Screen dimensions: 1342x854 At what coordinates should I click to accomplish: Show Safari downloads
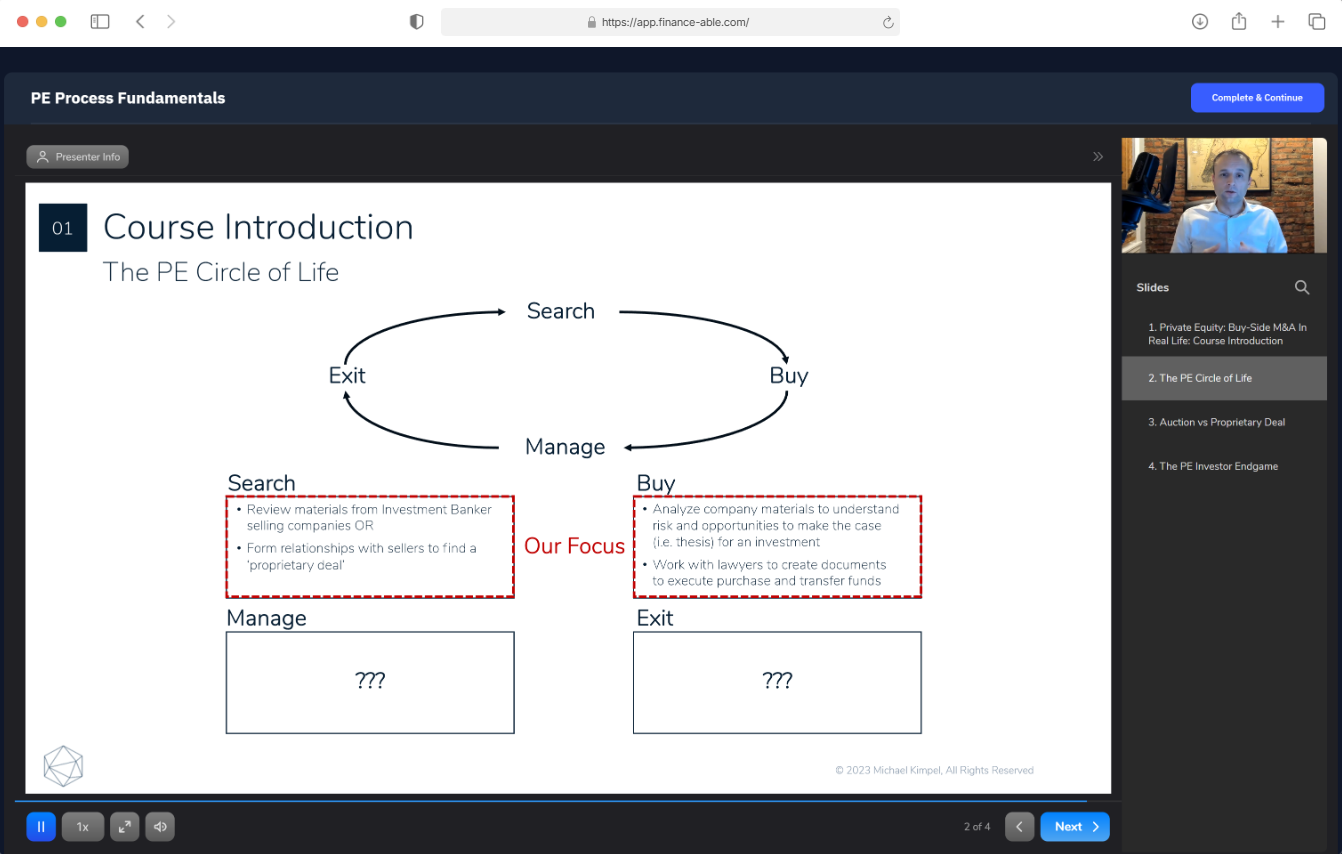point(1200,21)
